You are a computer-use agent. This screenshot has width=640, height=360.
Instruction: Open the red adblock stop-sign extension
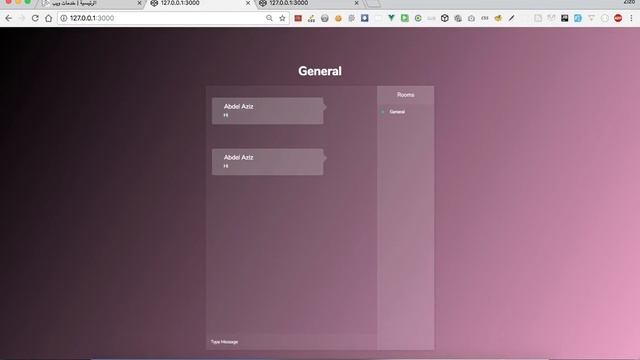(618, 18)
